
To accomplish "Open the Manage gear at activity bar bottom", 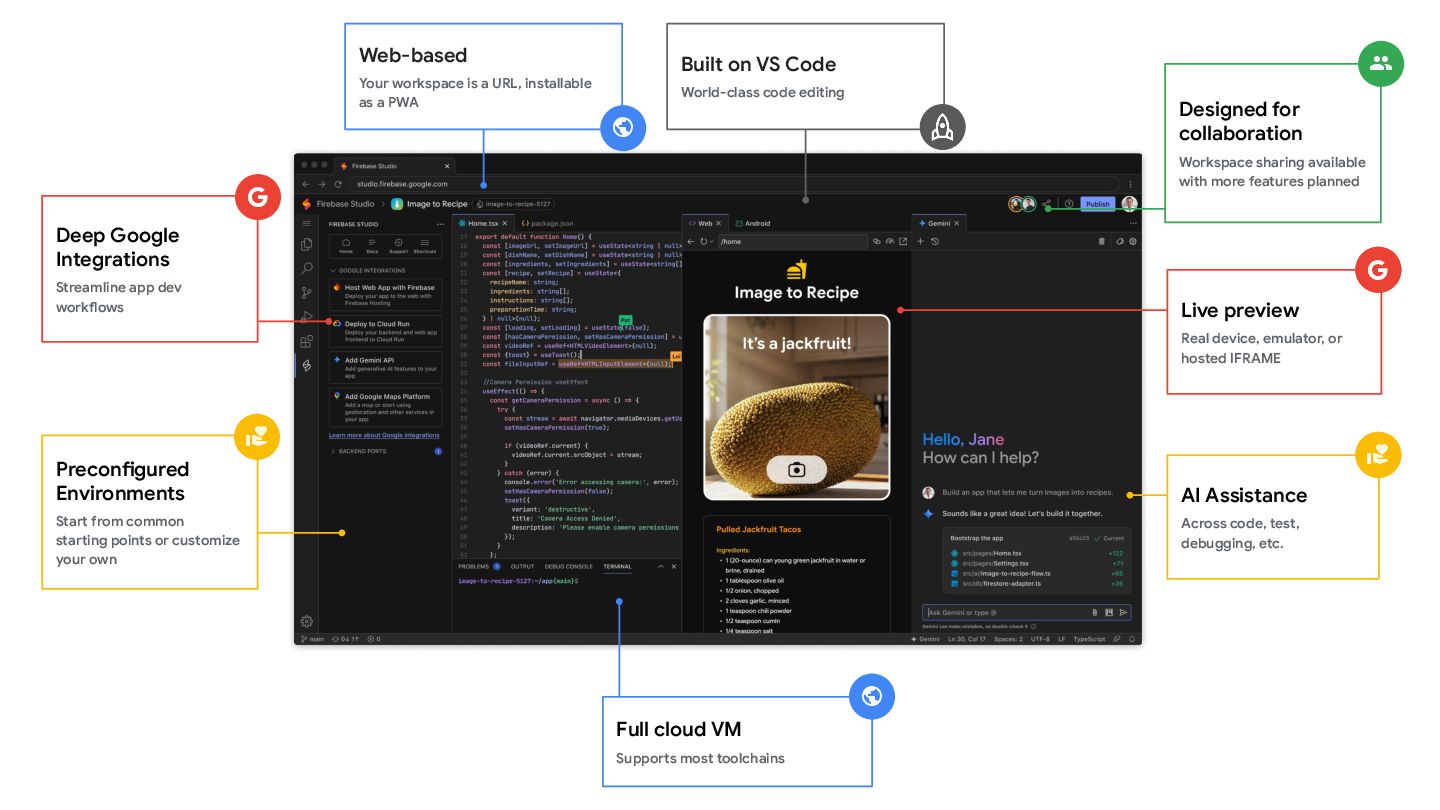I will click(x=307, y=621).
